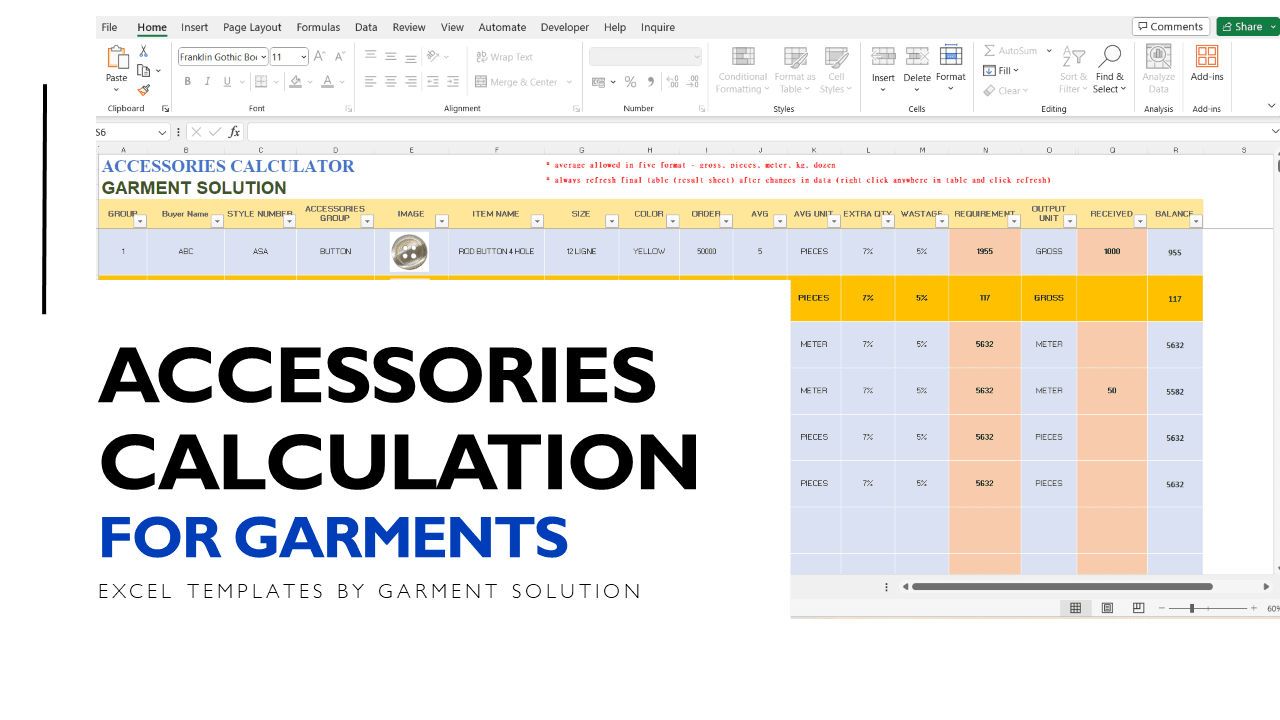1280x720 pixels.
Task: Toggle bold formatting
Action: 187,81
